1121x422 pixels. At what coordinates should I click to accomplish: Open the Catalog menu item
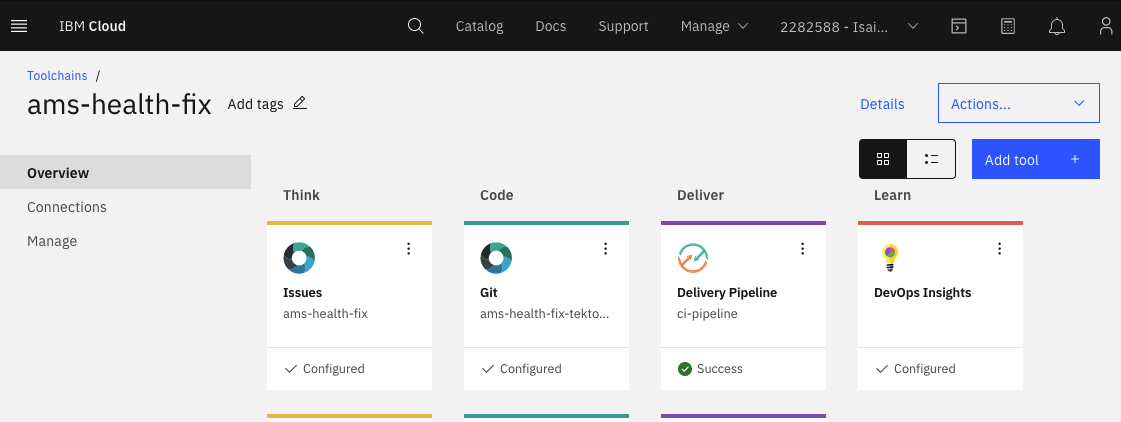(480, 26)
